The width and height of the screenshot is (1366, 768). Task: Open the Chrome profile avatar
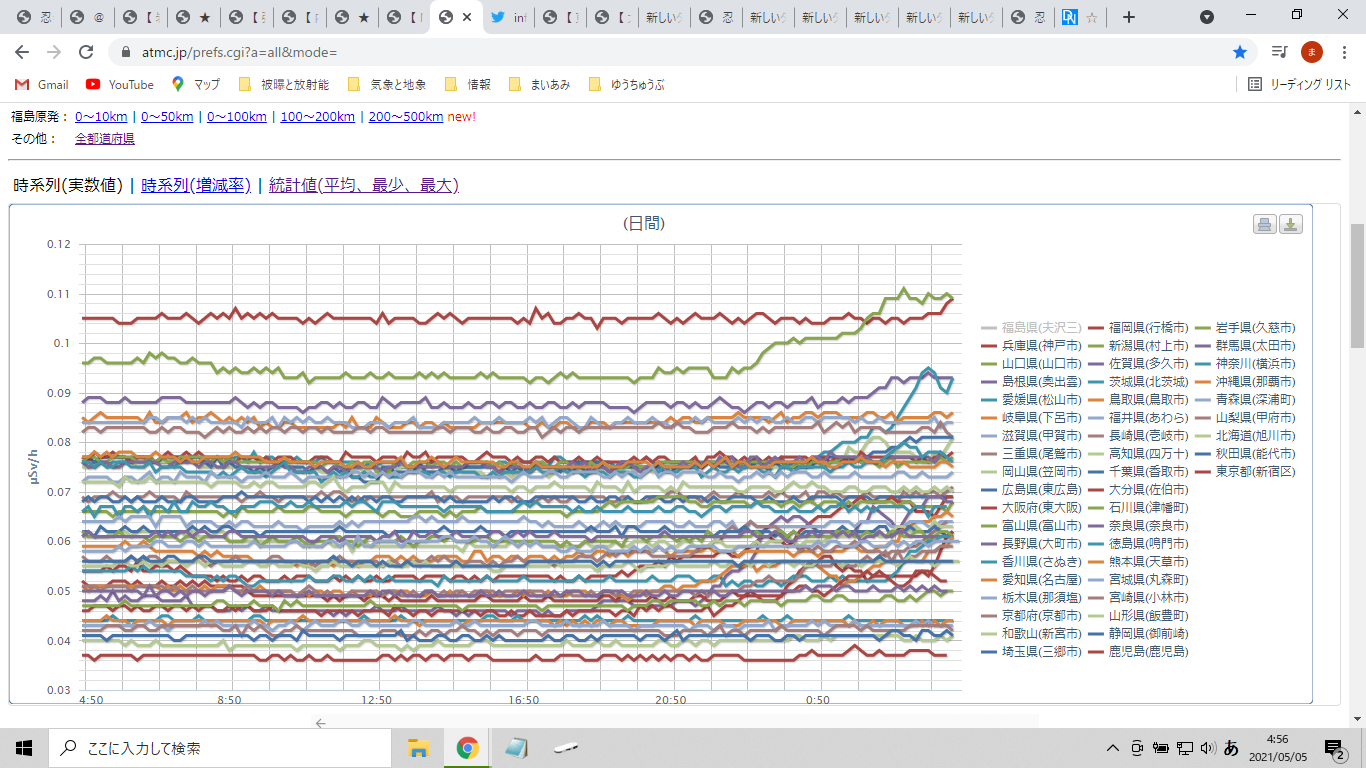[x=1311, y=52]
